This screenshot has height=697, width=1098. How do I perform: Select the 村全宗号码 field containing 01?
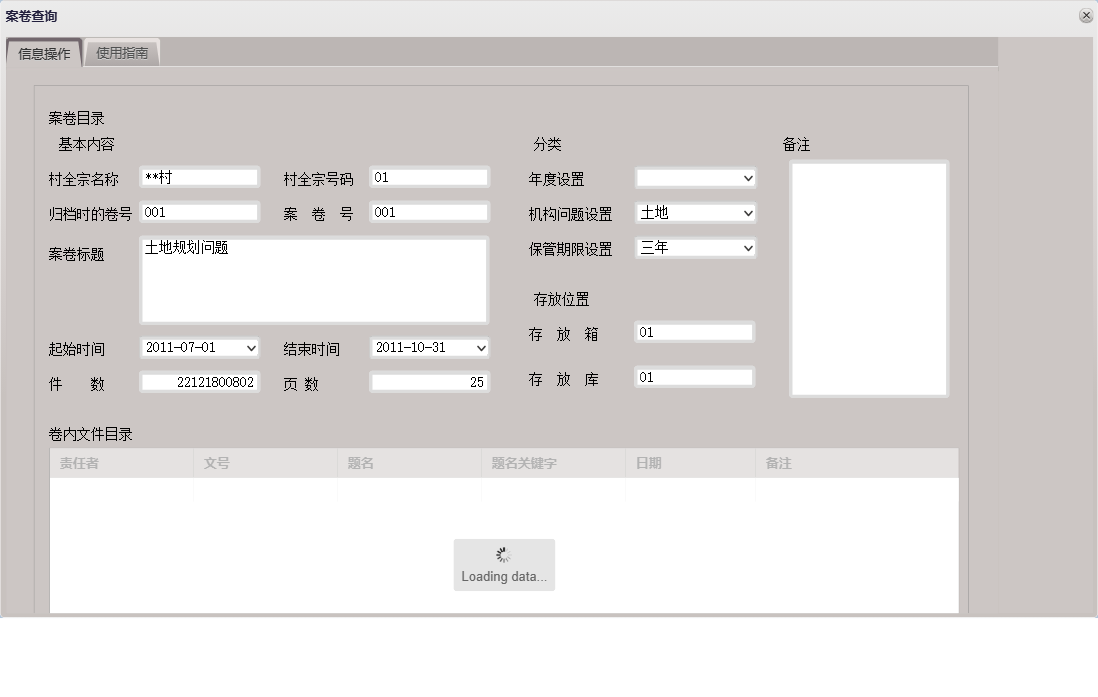click(428, 176)
